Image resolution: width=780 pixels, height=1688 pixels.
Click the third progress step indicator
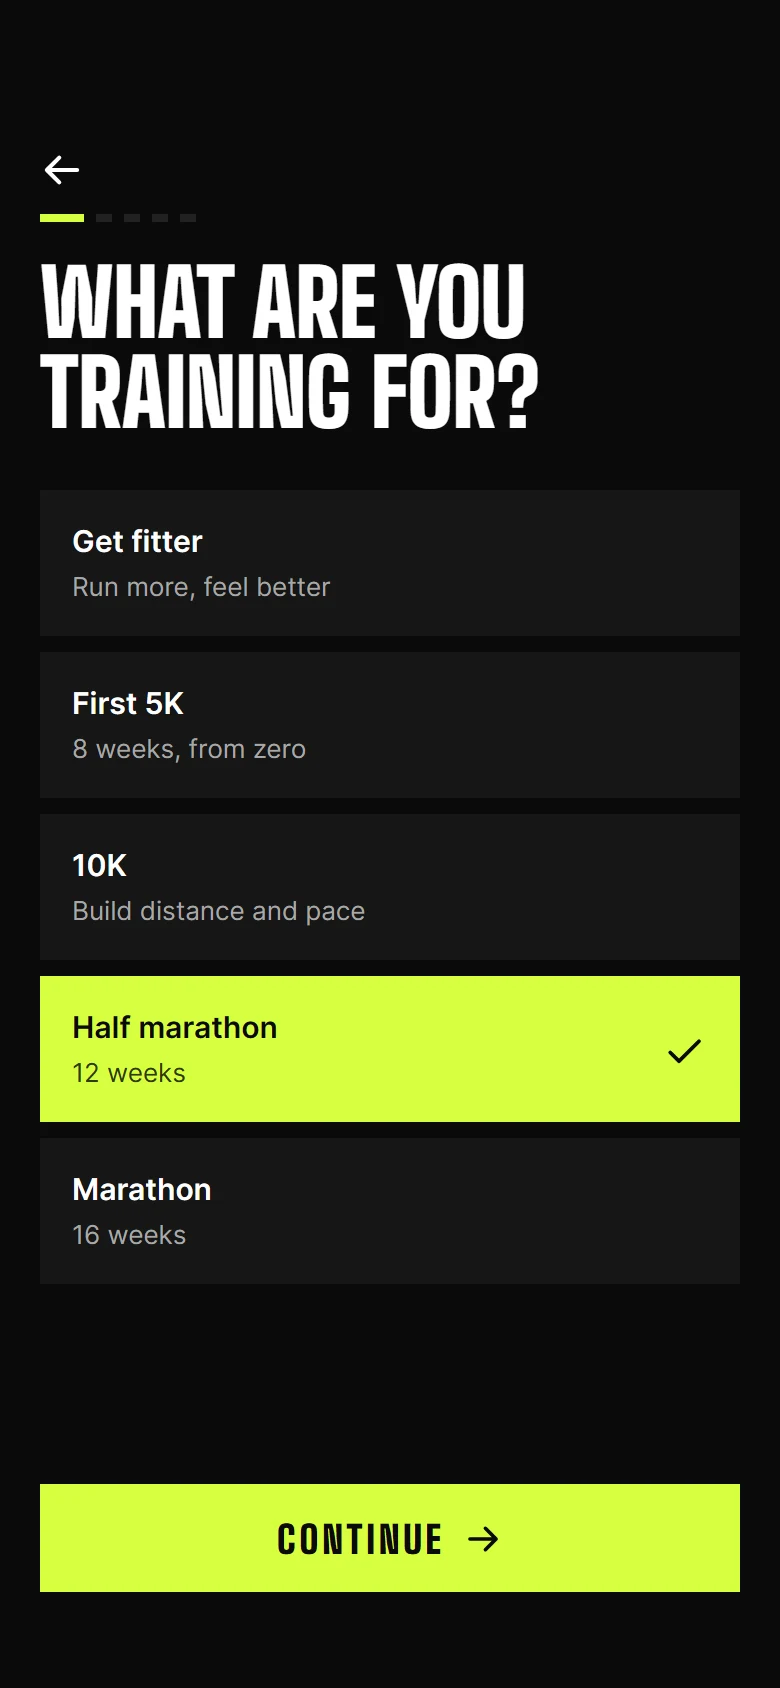[x=132, y=218]
